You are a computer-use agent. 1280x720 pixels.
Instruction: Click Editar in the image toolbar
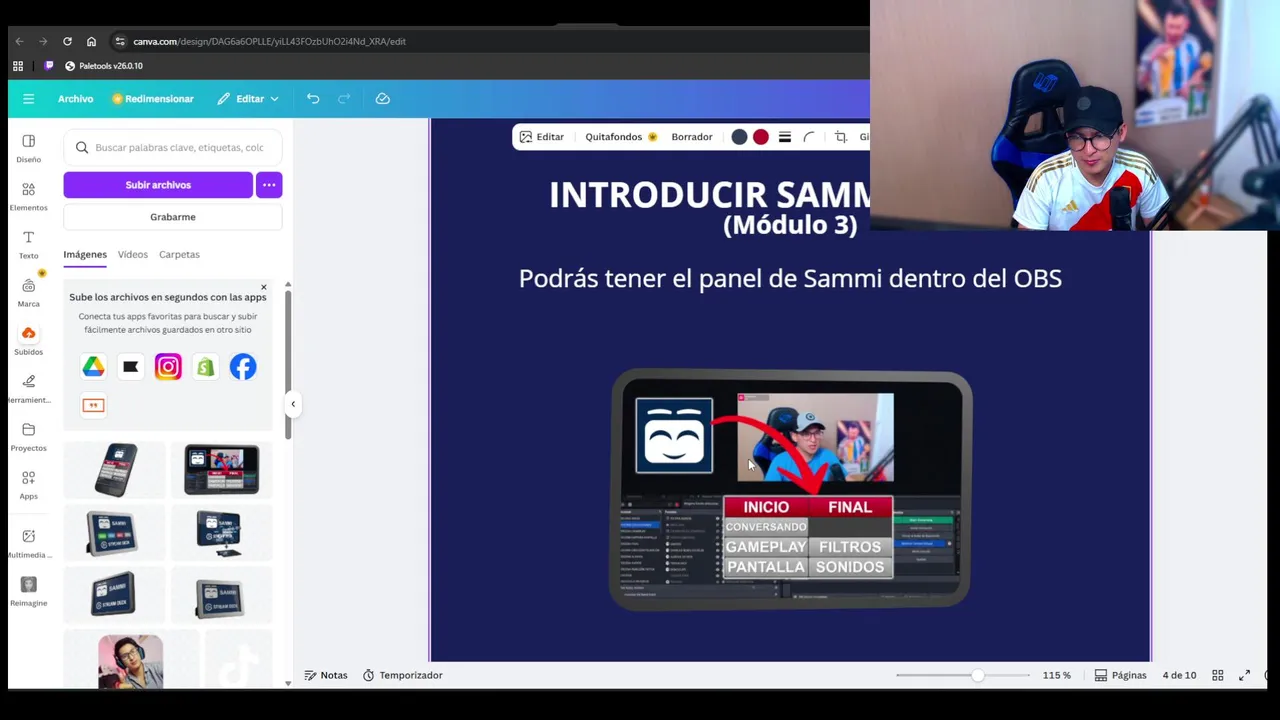(x=542, y=137)
